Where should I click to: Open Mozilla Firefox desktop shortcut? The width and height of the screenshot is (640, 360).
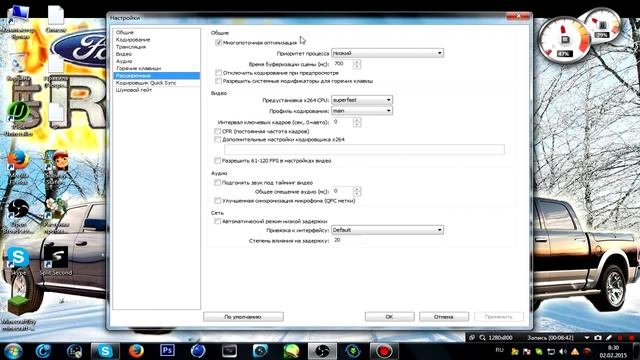pyautogui.click(x=18, y=167)
